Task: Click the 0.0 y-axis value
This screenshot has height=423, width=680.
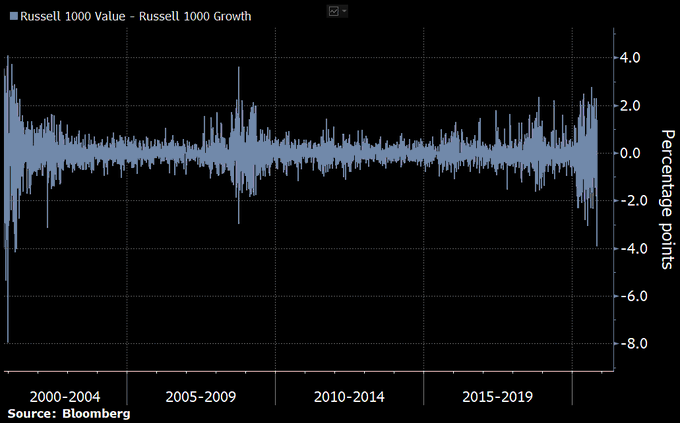Action: (x=630, y=153)
